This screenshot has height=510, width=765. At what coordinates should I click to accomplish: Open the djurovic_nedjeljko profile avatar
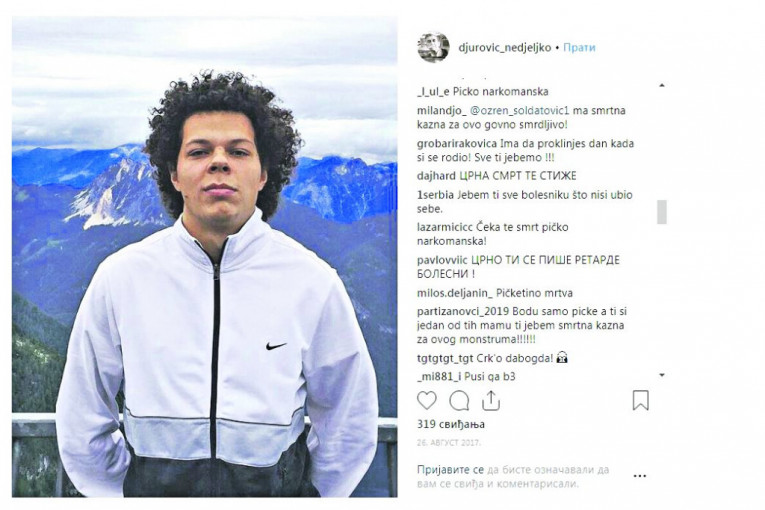(x=433, y=47)
